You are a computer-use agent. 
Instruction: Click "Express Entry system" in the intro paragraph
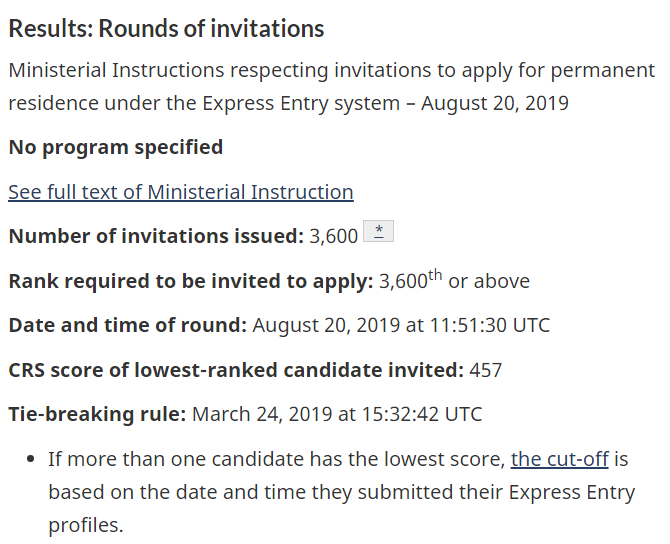(x=301, y=103)
